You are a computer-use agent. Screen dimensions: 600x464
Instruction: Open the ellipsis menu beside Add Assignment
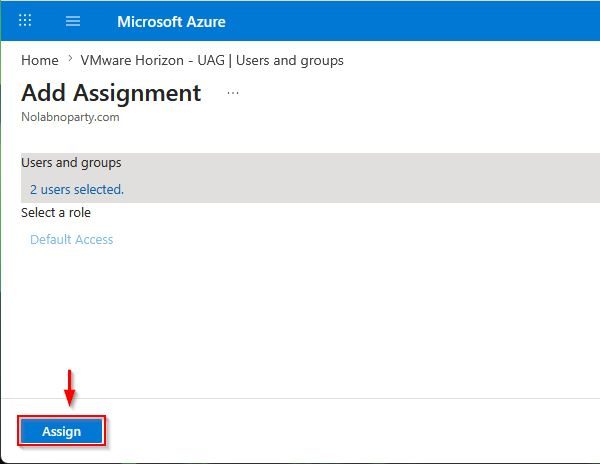(233, 93)
